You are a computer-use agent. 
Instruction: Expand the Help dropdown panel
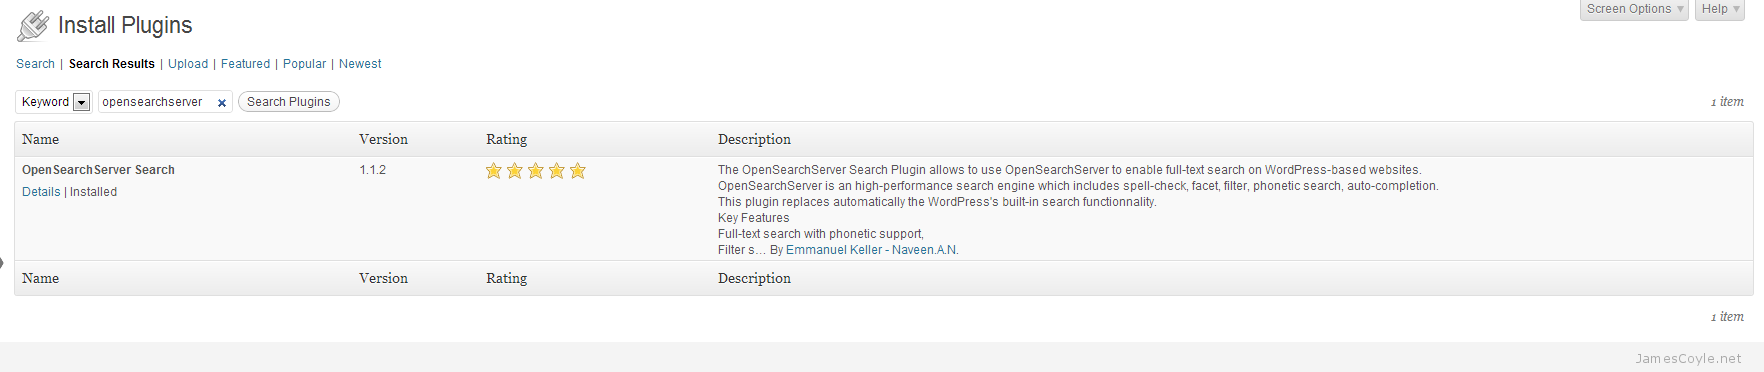pyautogui.click(x=1720, y=9)
